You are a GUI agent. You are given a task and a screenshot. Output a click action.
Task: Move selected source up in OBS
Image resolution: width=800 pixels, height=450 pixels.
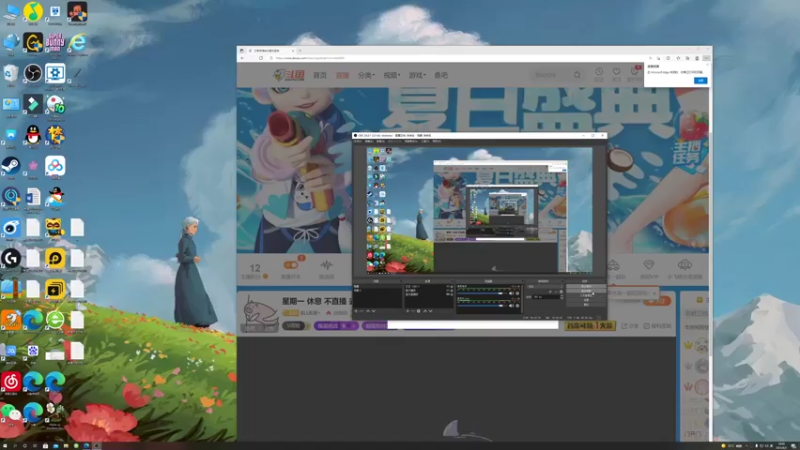tap(425, 311)
